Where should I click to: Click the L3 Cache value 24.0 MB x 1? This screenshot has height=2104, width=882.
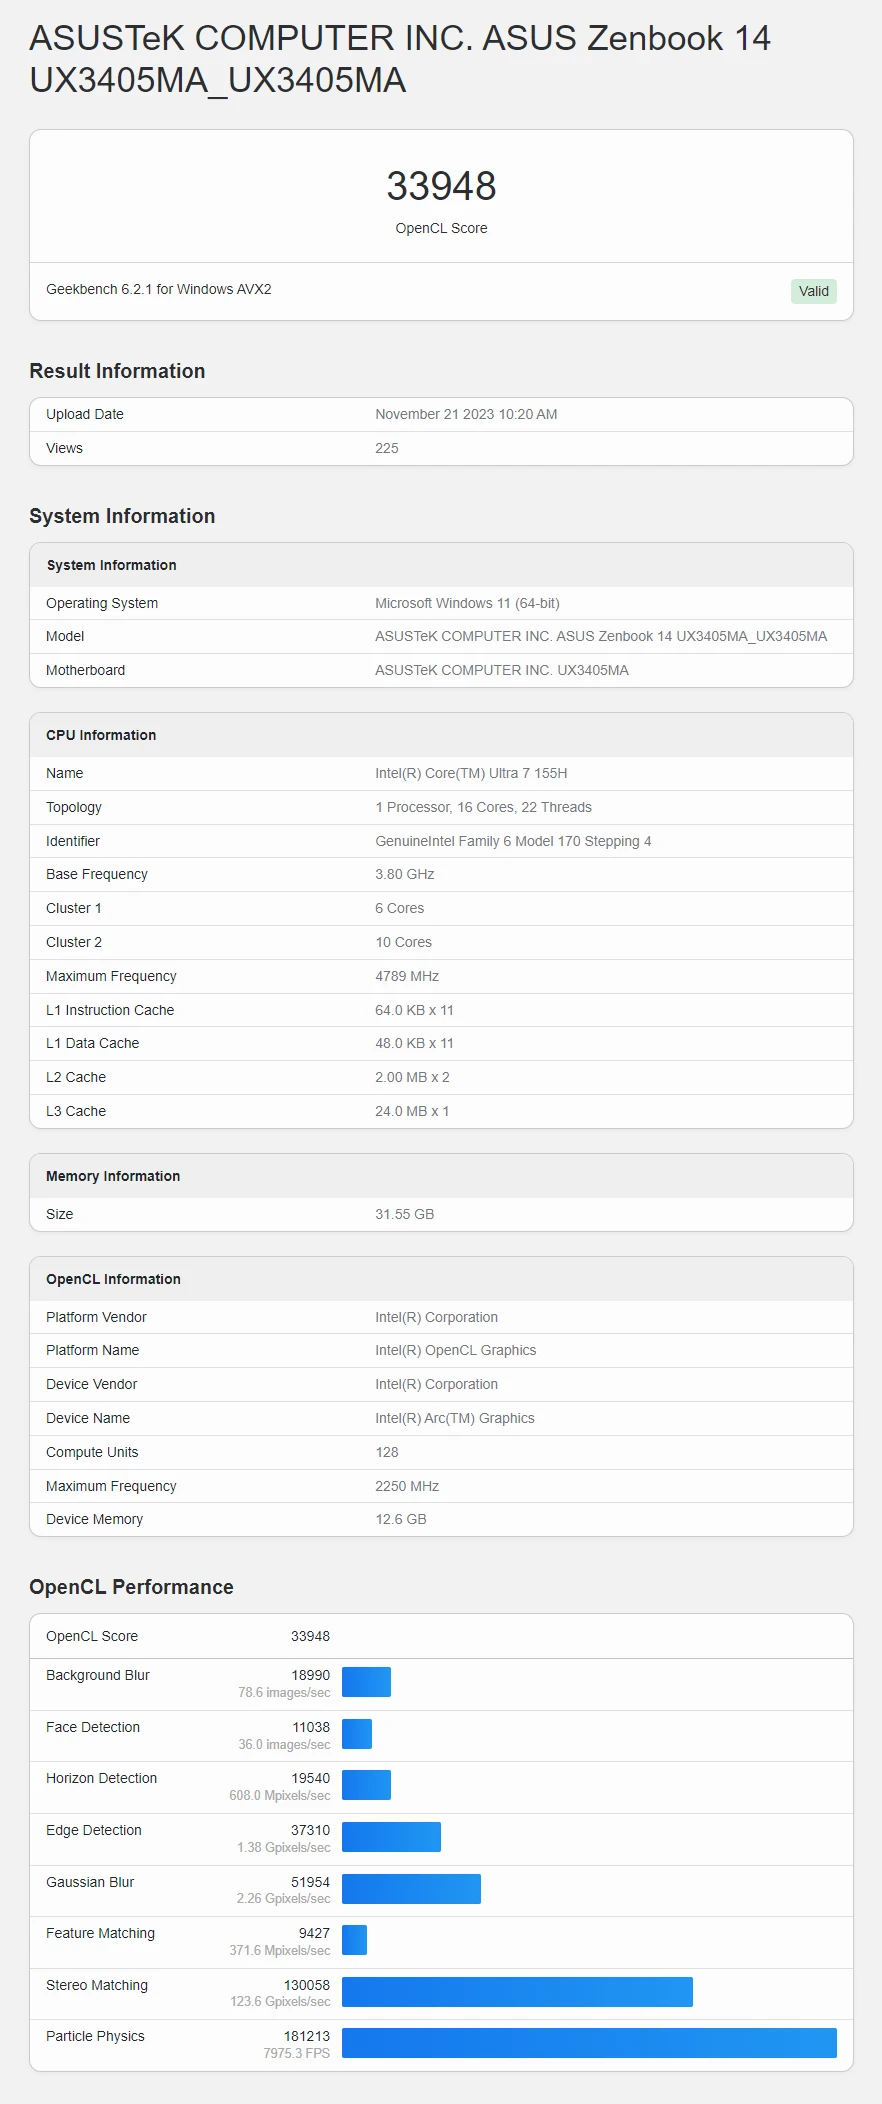(x=412, y=1111)
